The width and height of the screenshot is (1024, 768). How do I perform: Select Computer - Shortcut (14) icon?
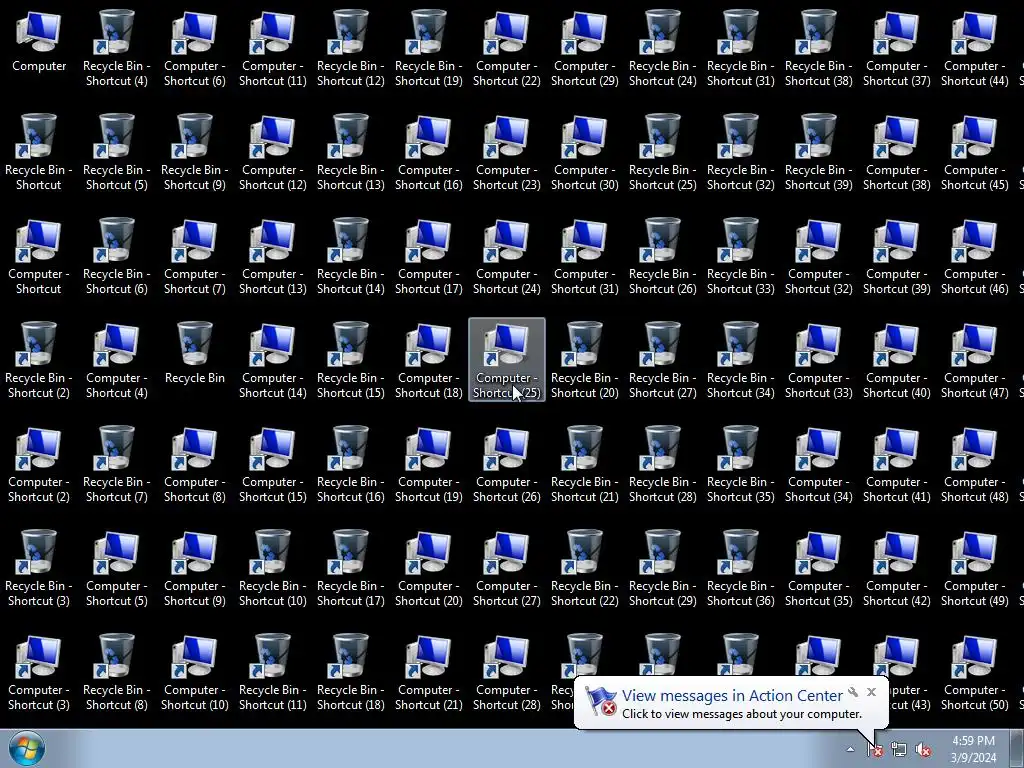[x=272, y=360]
